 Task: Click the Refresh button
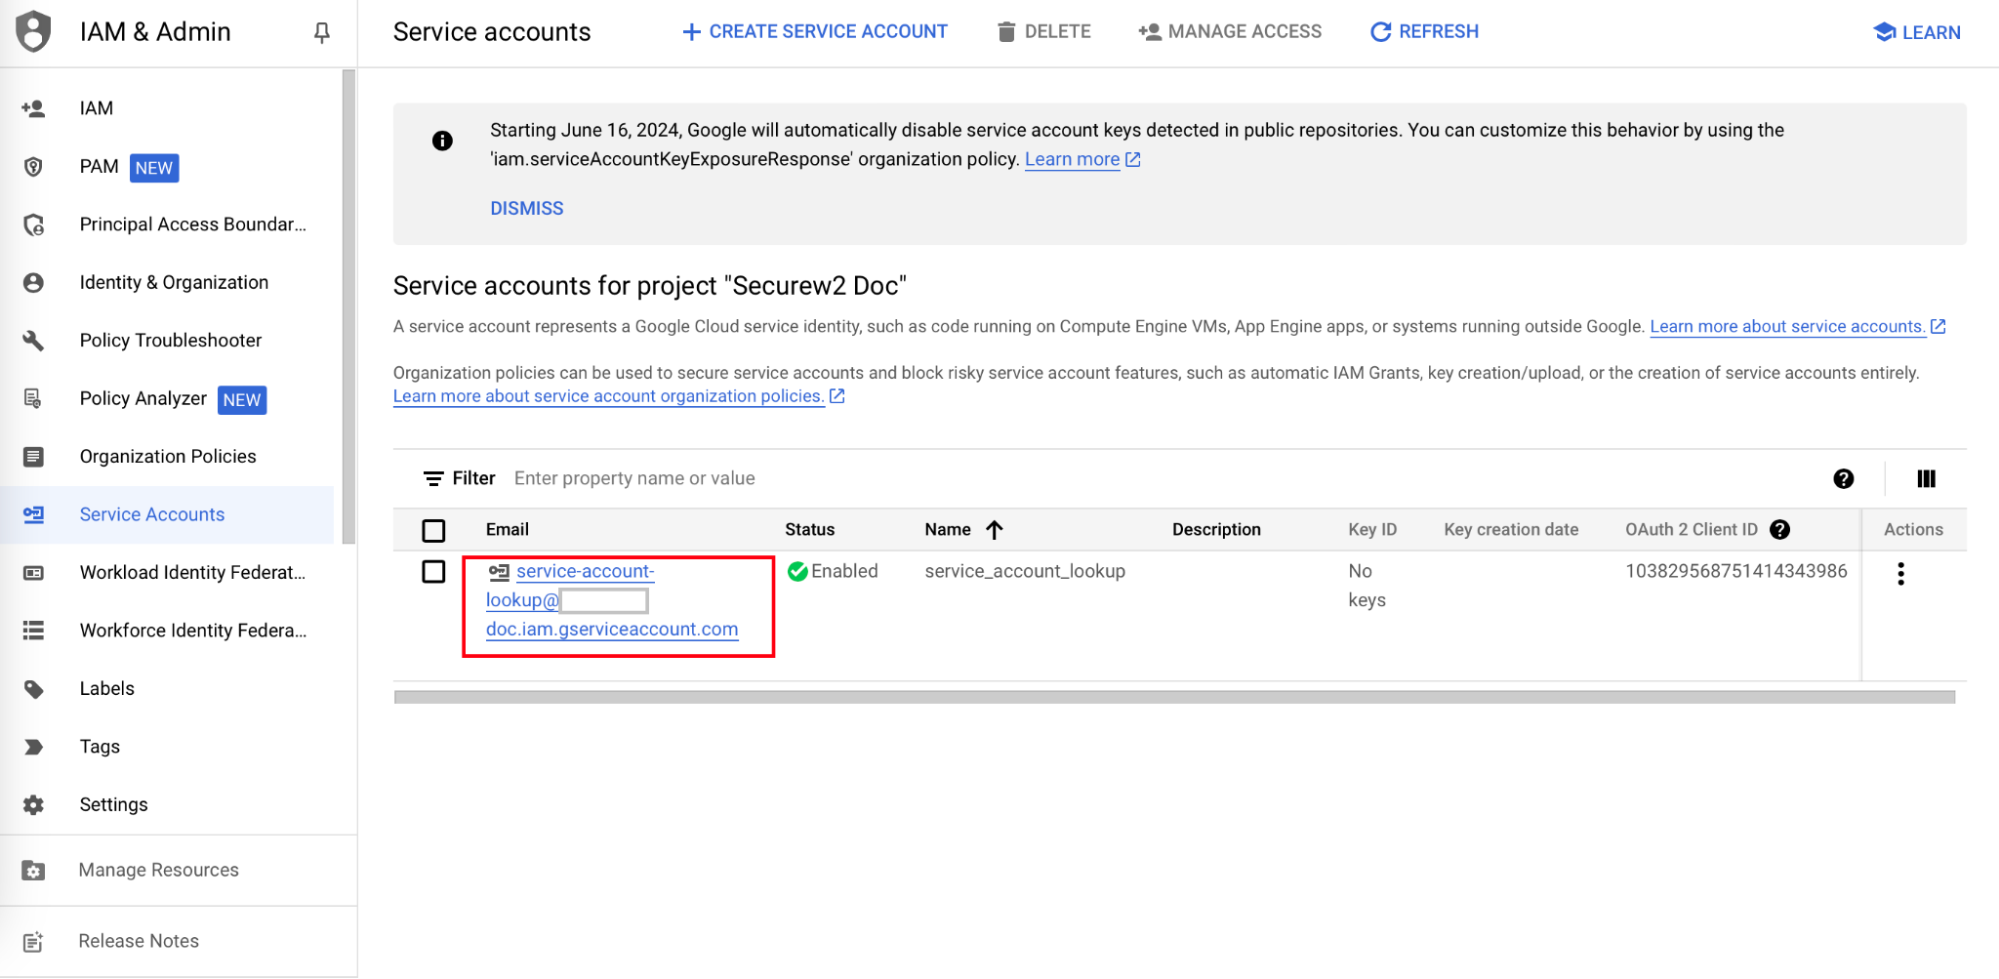(x=1424, y=32)
